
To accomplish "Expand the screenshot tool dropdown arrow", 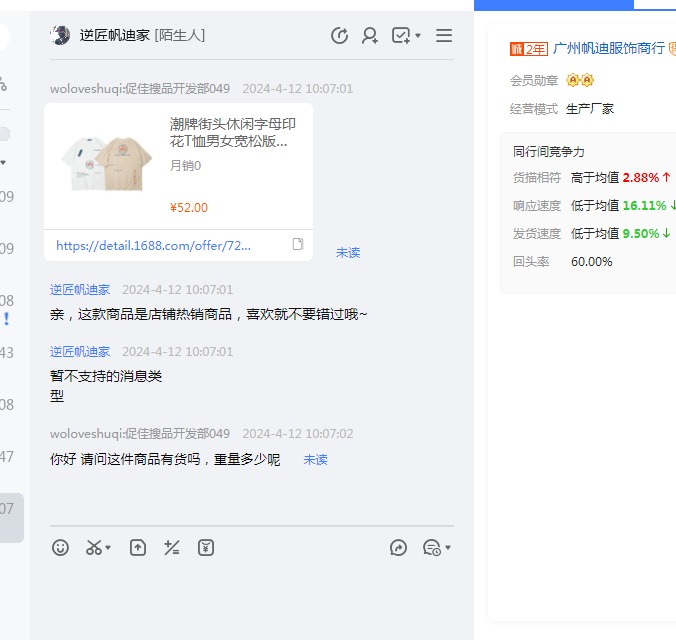I will [108, 548].
